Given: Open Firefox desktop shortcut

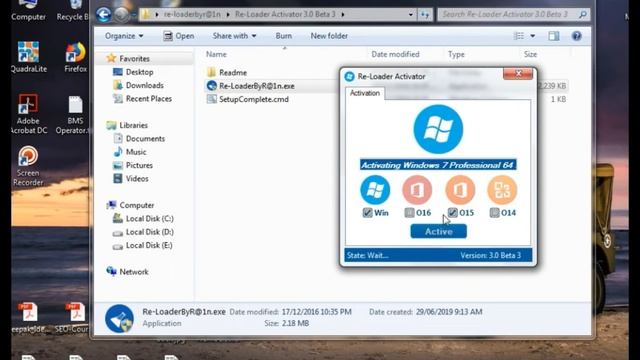Looking at the screenshot, I should click(76, 56).
